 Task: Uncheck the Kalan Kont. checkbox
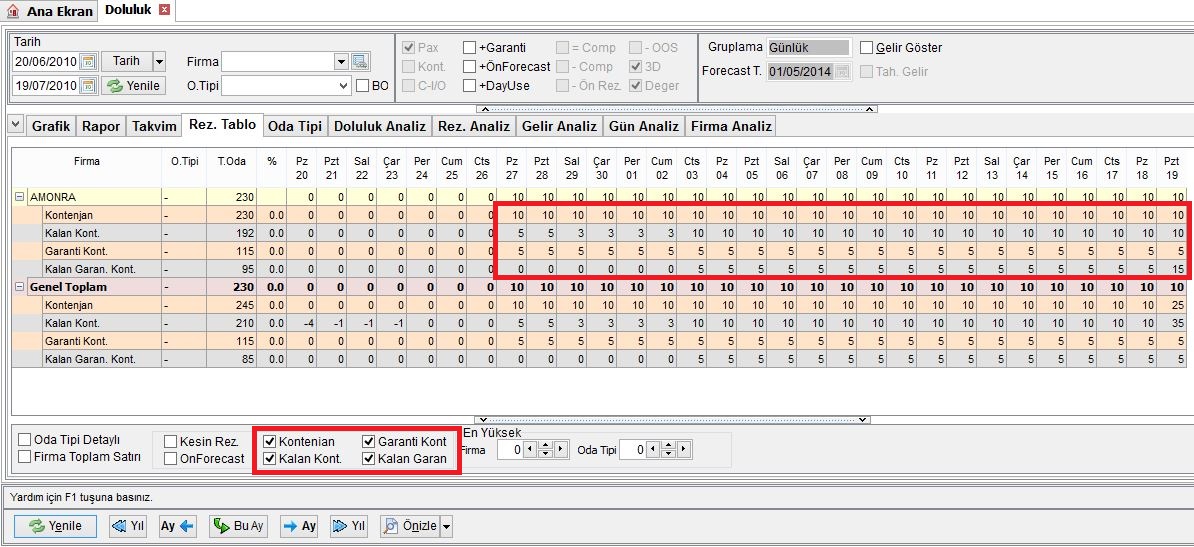(270, 459)
